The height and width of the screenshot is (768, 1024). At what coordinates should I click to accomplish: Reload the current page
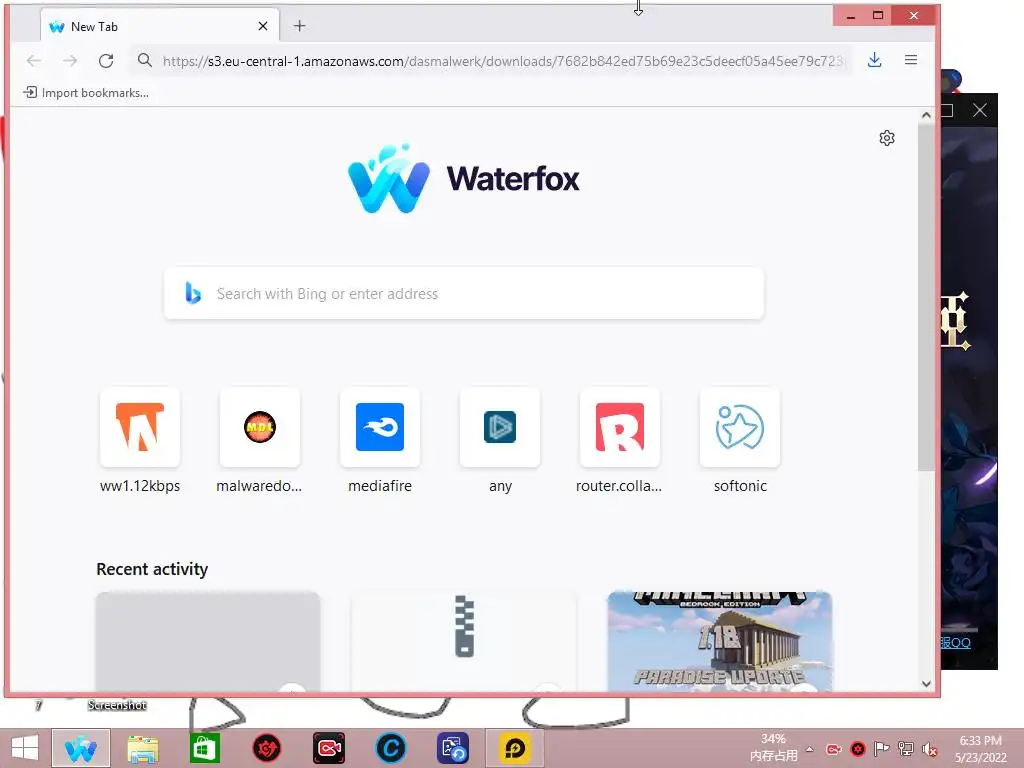pyautogui.click(x=106, y=61)
